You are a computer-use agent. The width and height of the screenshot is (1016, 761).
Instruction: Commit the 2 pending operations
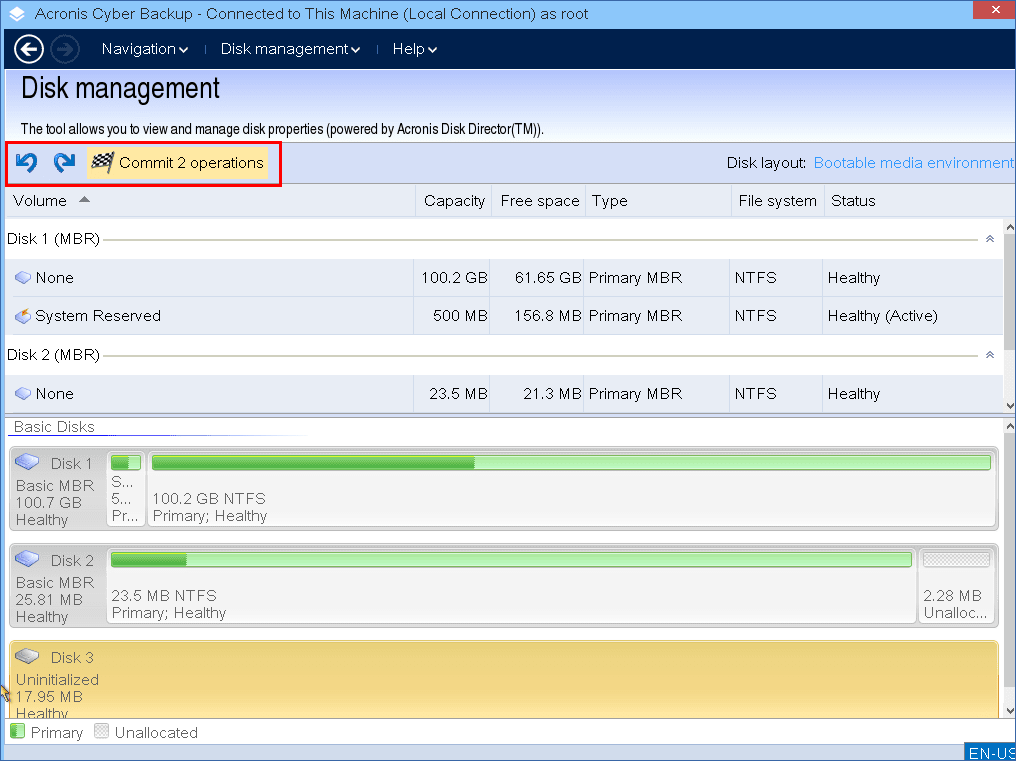(x=180, y=162)
